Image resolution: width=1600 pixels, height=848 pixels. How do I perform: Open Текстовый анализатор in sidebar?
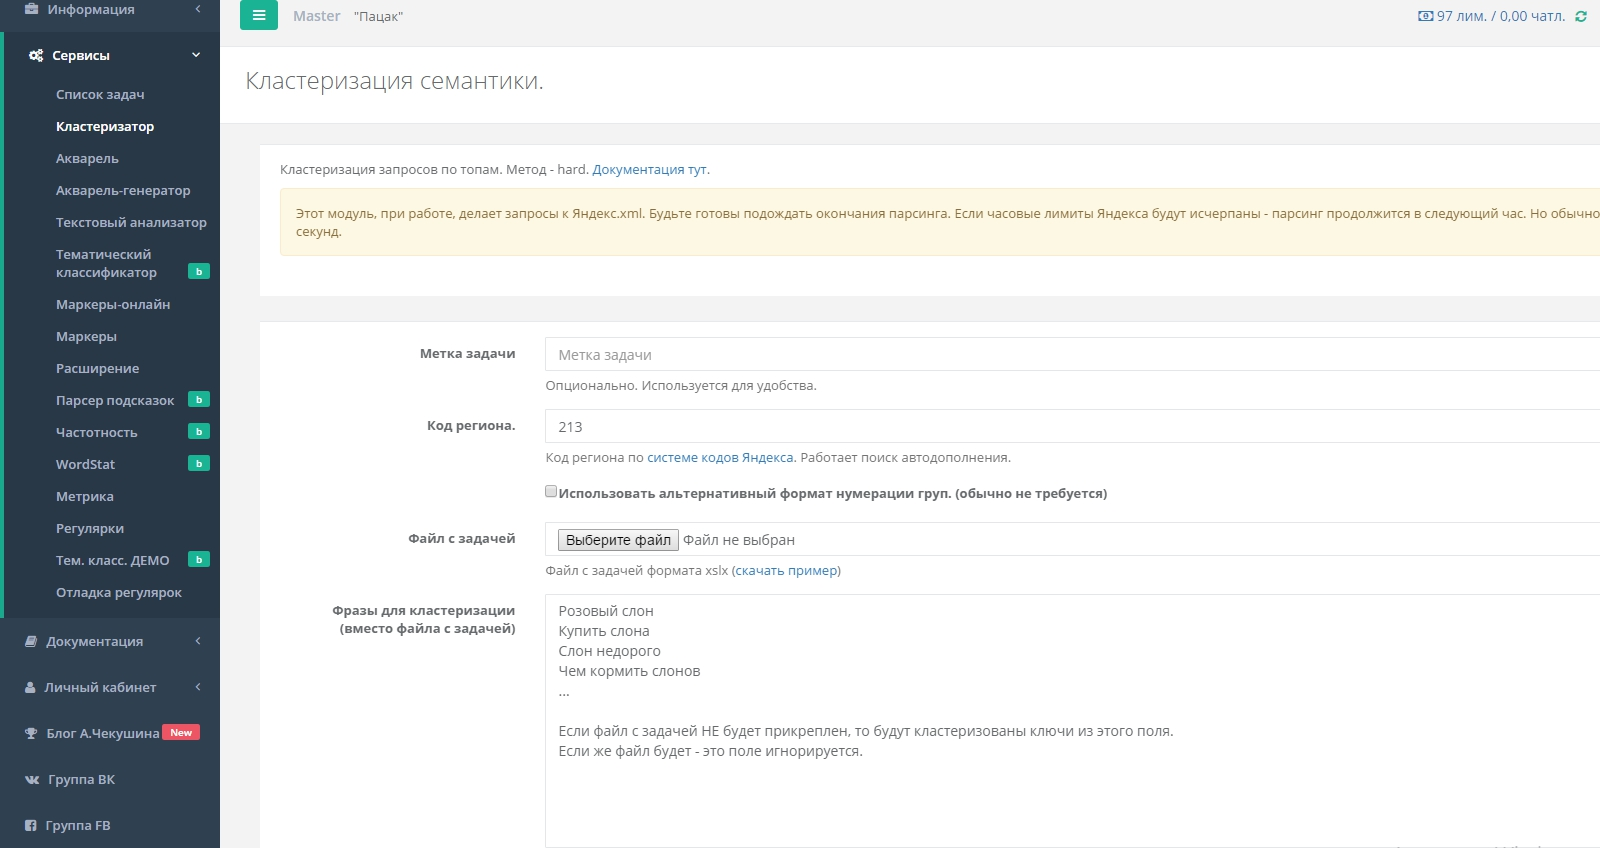(131, 222)
